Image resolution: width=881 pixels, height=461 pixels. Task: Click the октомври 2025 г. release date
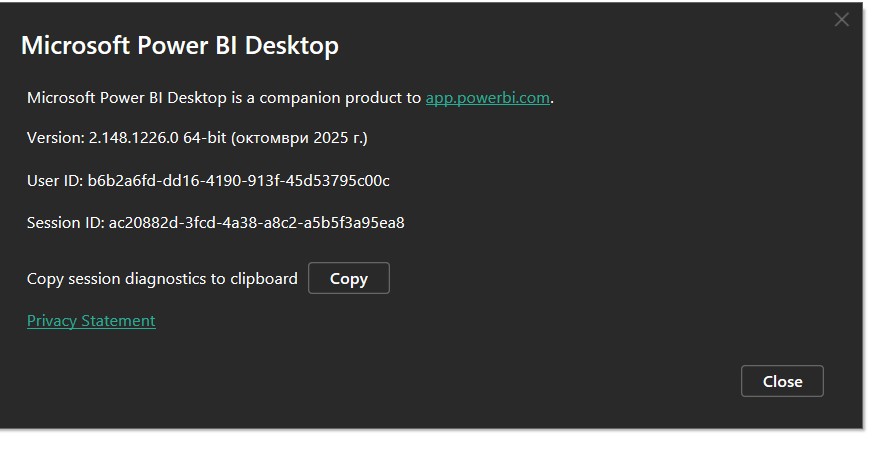point(299,138)
